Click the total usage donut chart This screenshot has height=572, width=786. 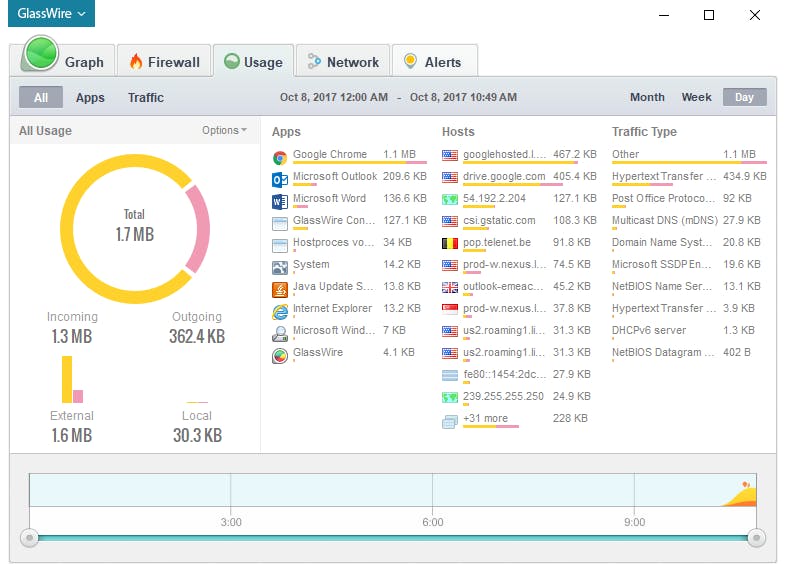[x=135, y=229]
